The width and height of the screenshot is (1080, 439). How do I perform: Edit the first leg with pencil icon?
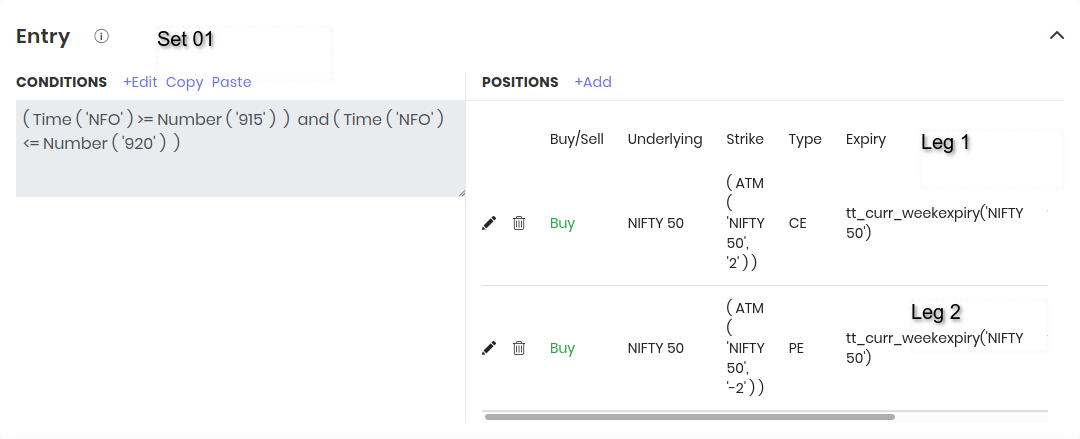point(489,223)
